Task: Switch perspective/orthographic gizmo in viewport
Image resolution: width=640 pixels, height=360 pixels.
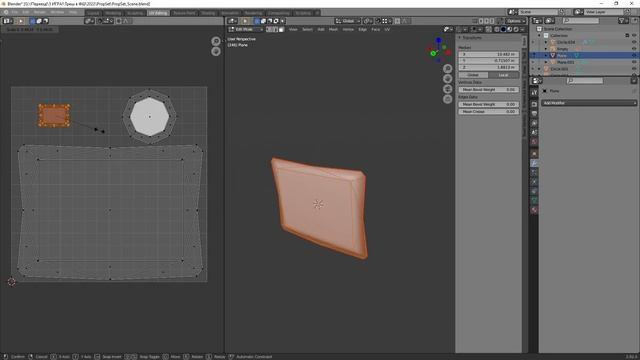Action: click(448, 99)
